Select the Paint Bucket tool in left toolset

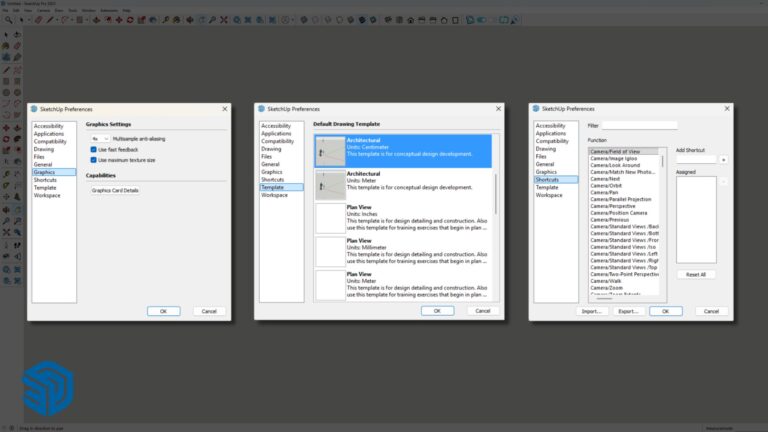(6, 46)
